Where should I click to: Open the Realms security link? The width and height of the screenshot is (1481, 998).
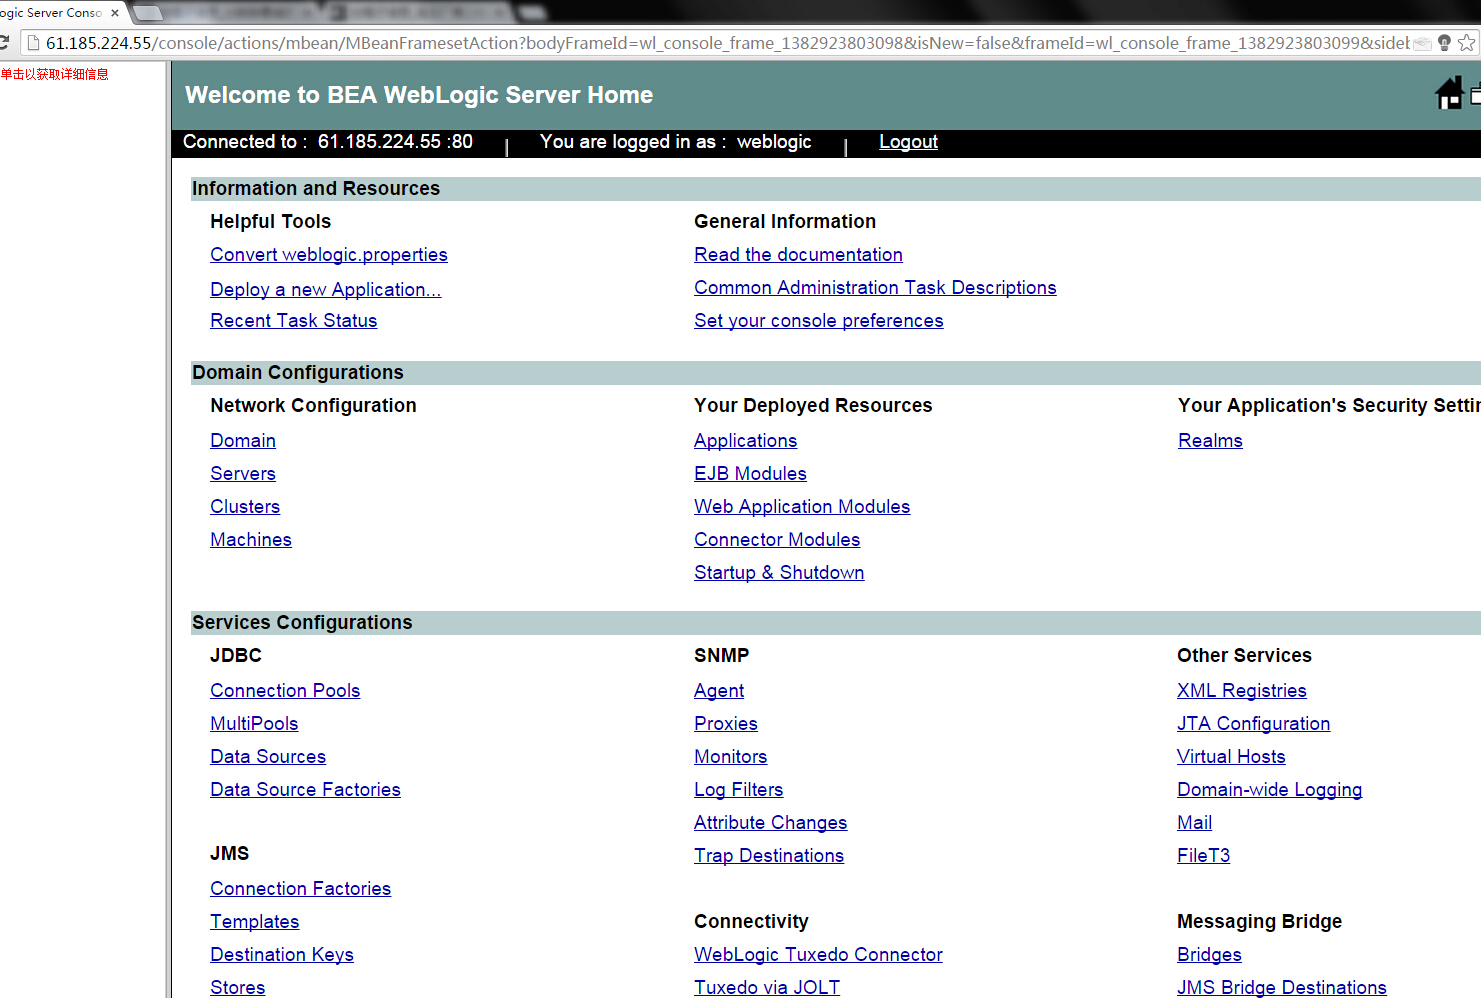[x=1210, y=441]
